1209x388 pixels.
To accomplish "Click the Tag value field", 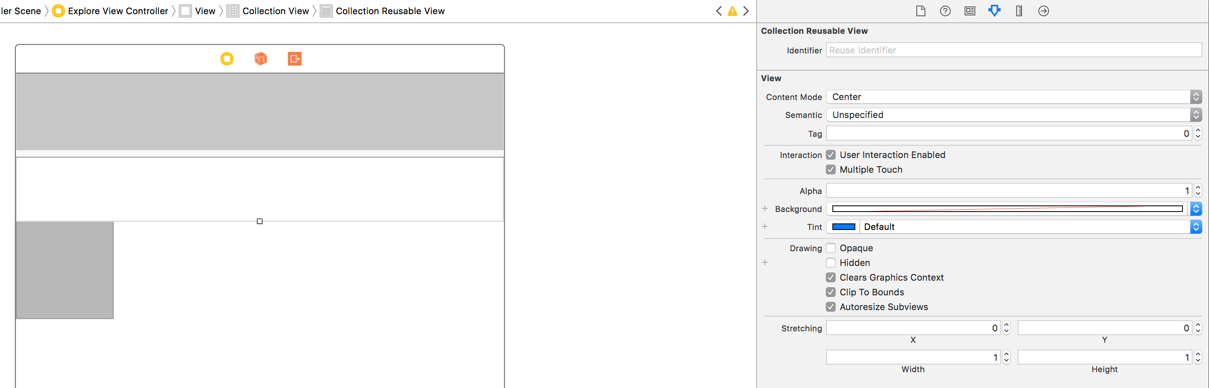I will pos(1009,133).
